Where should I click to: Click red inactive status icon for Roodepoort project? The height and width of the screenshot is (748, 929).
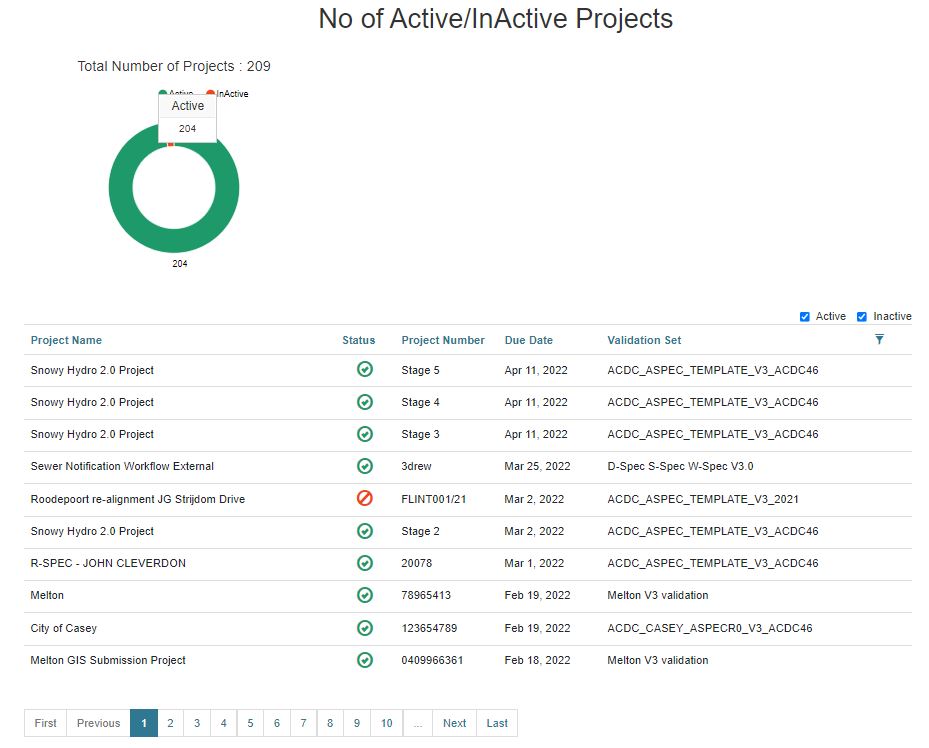tap(365, 498)
